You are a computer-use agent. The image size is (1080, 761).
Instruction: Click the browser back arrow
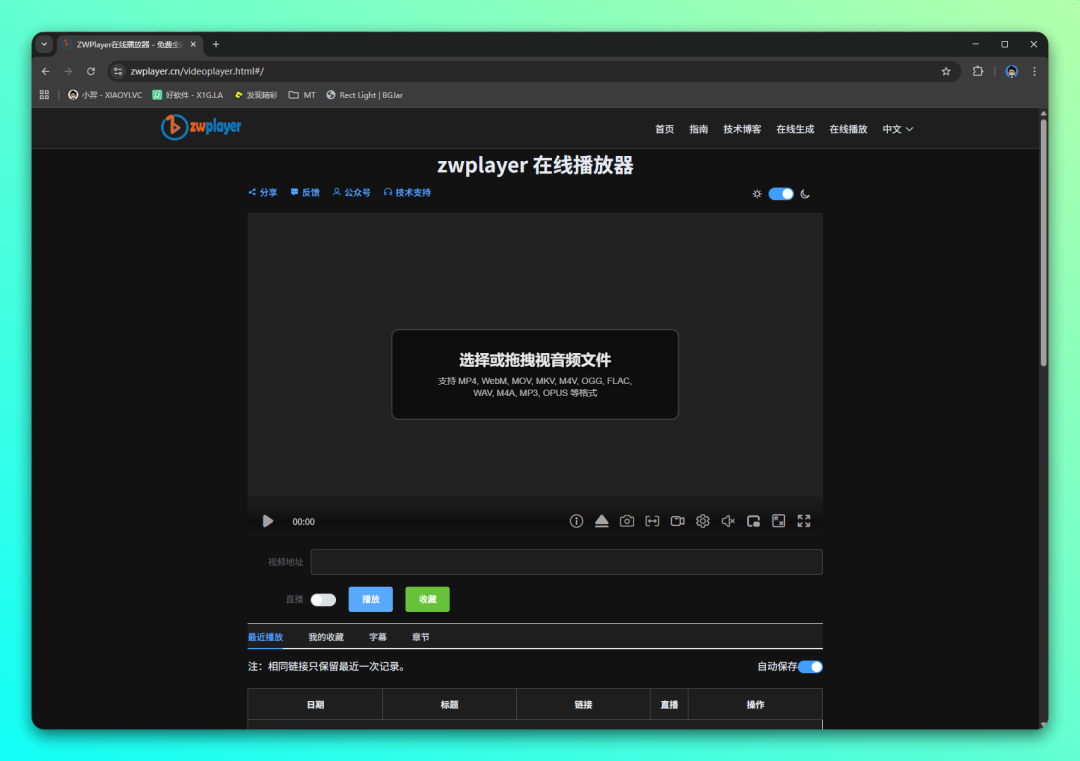45,71
